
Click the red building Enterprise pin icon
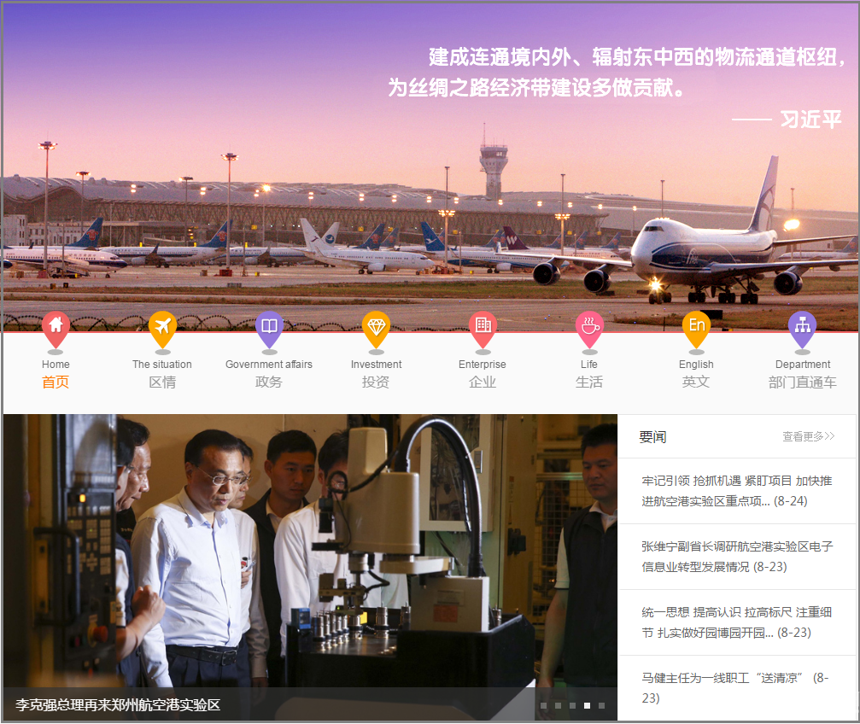(483, 329)
